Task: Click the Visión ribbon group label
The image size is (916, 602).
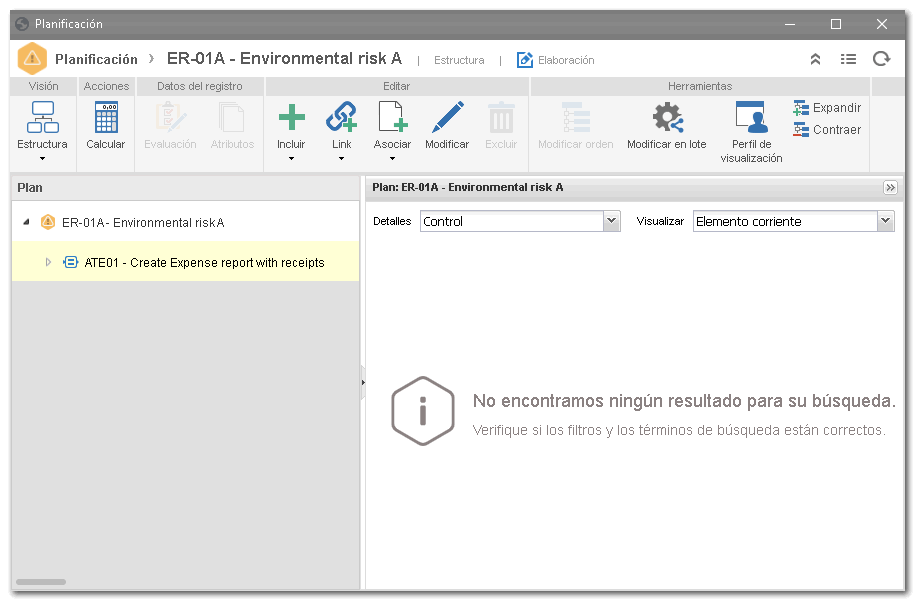Action: pyautogui.click(x=44, y=87)
